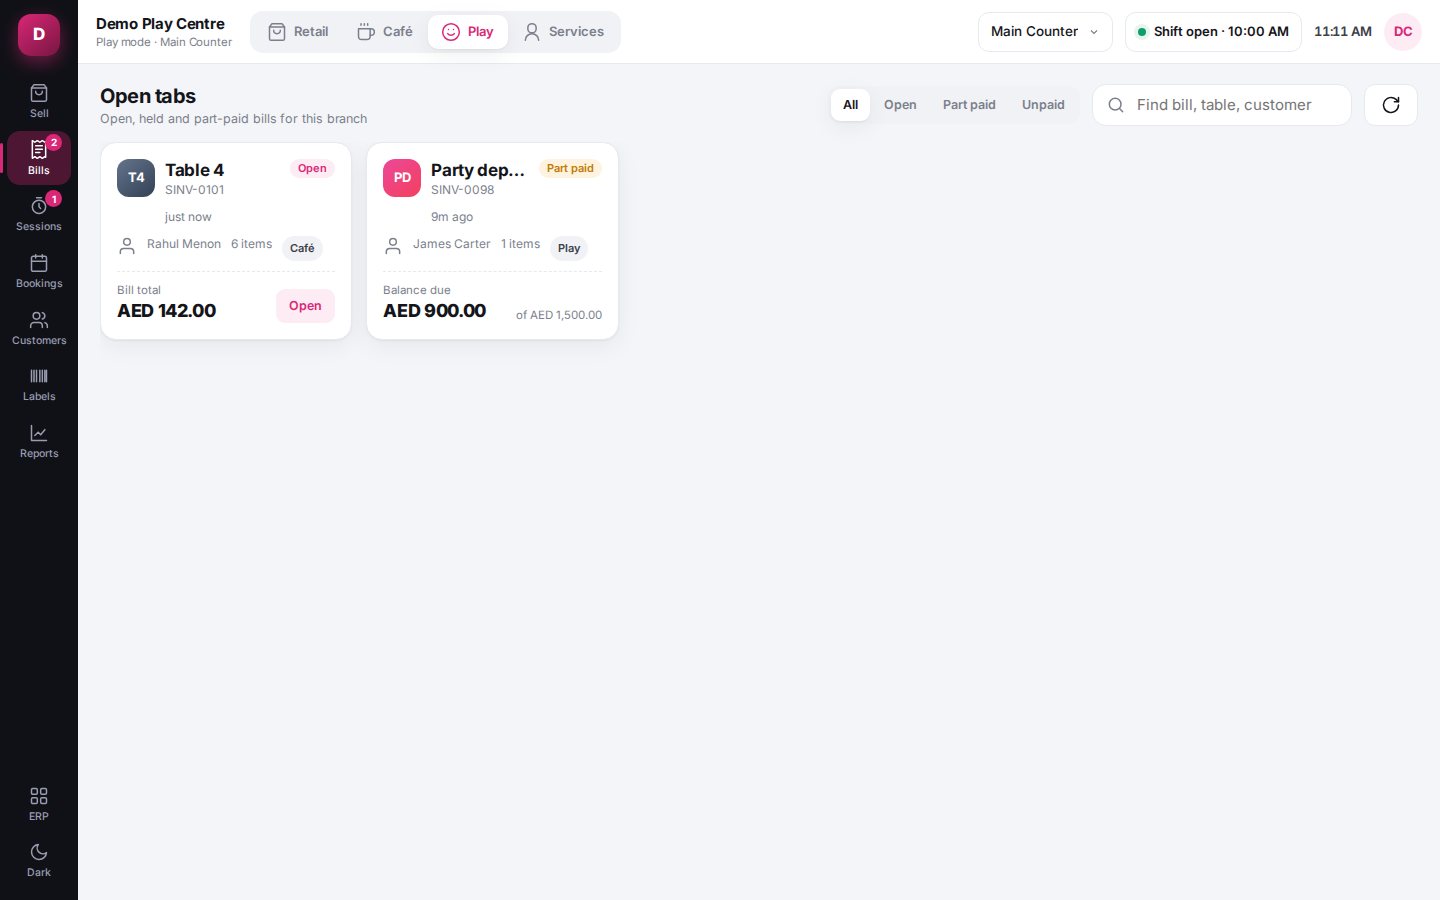Open Bills in the sidebar
Image resolution: width=1440 pixels, height=900 pixels.
39,157
